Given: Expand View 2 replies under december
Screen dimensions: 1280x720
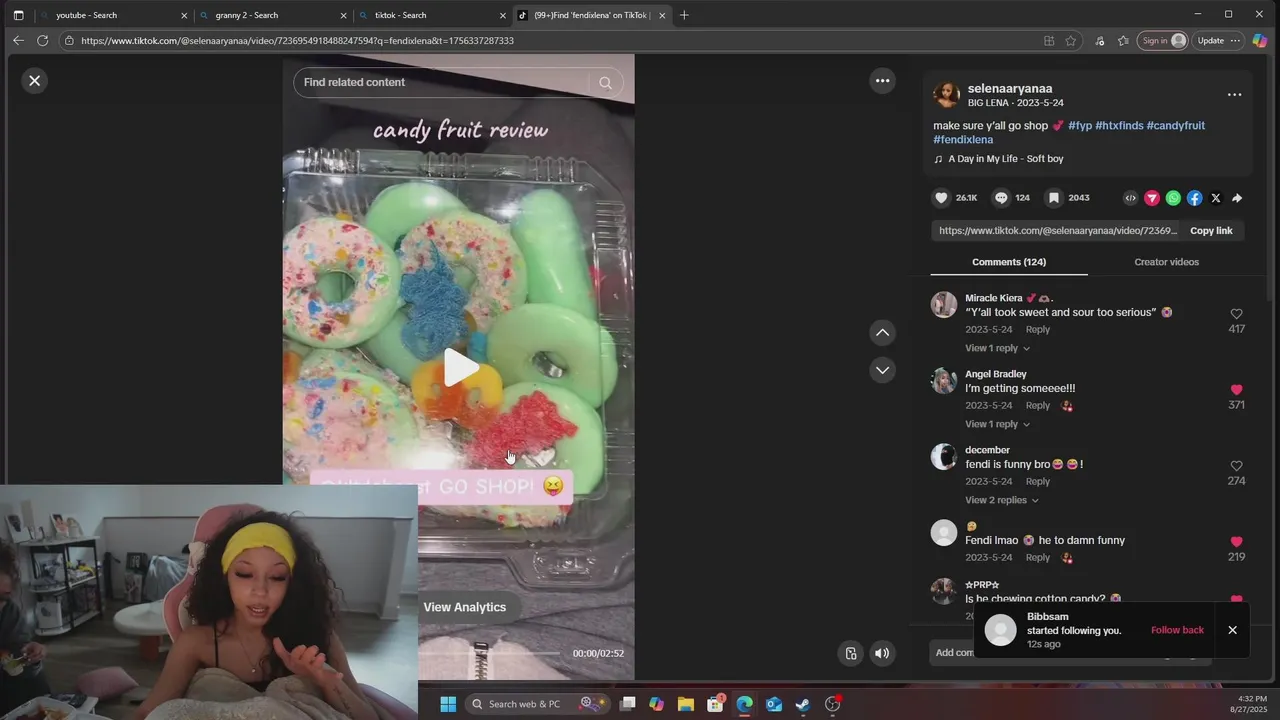Looking at the screenshot, I should pyautogui.click(x=1001, y=500).
